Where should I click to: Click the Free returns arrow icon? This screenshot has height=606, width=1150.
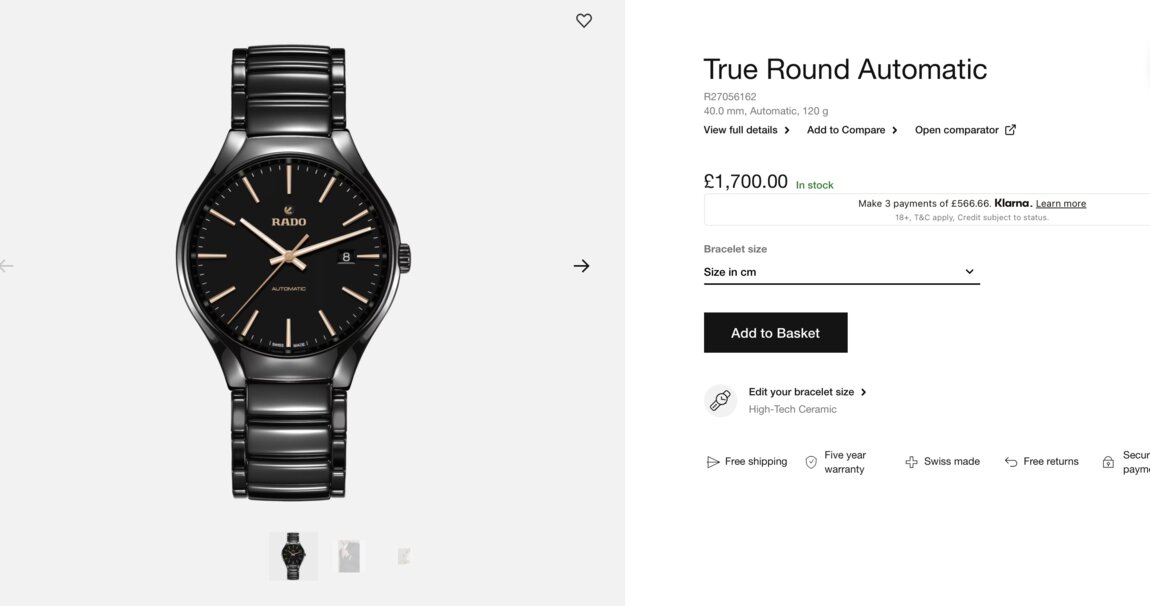[1011, 462]
